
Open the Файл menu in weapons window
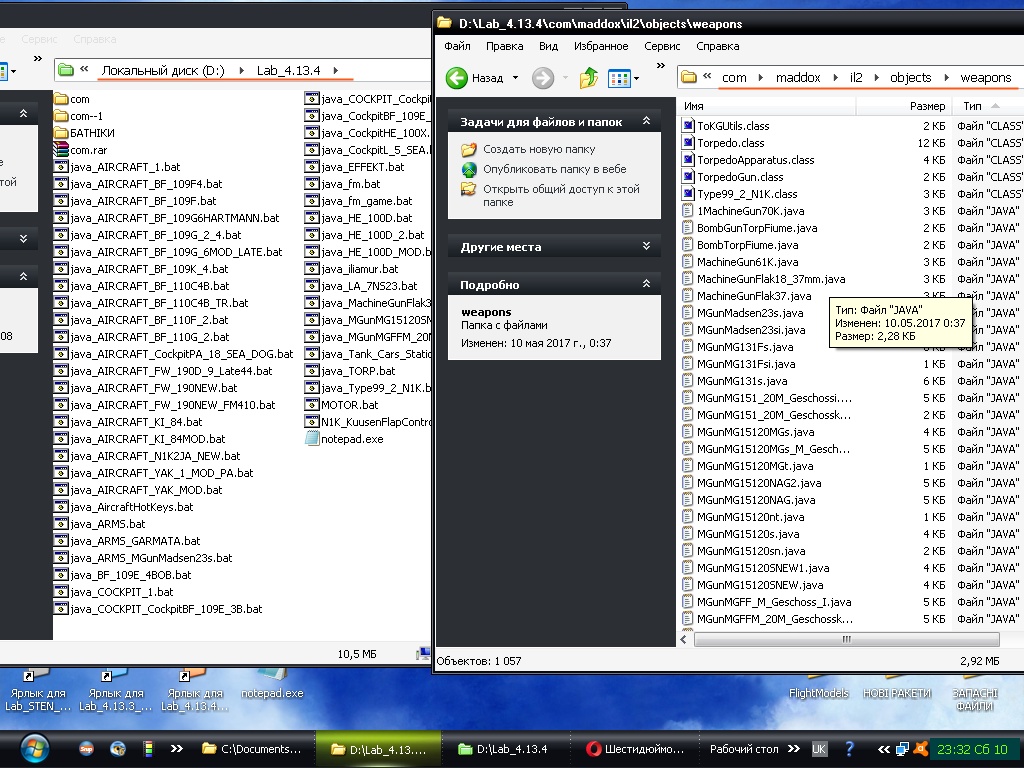[x=457, y=46]
